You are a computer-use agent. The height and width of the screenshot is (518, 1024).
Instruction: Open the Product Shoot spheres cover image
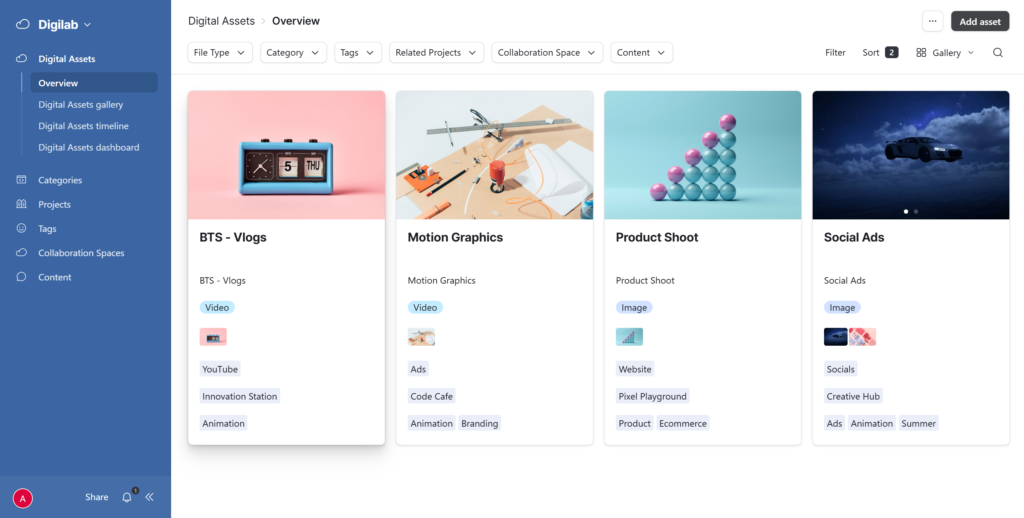point(703,155)
